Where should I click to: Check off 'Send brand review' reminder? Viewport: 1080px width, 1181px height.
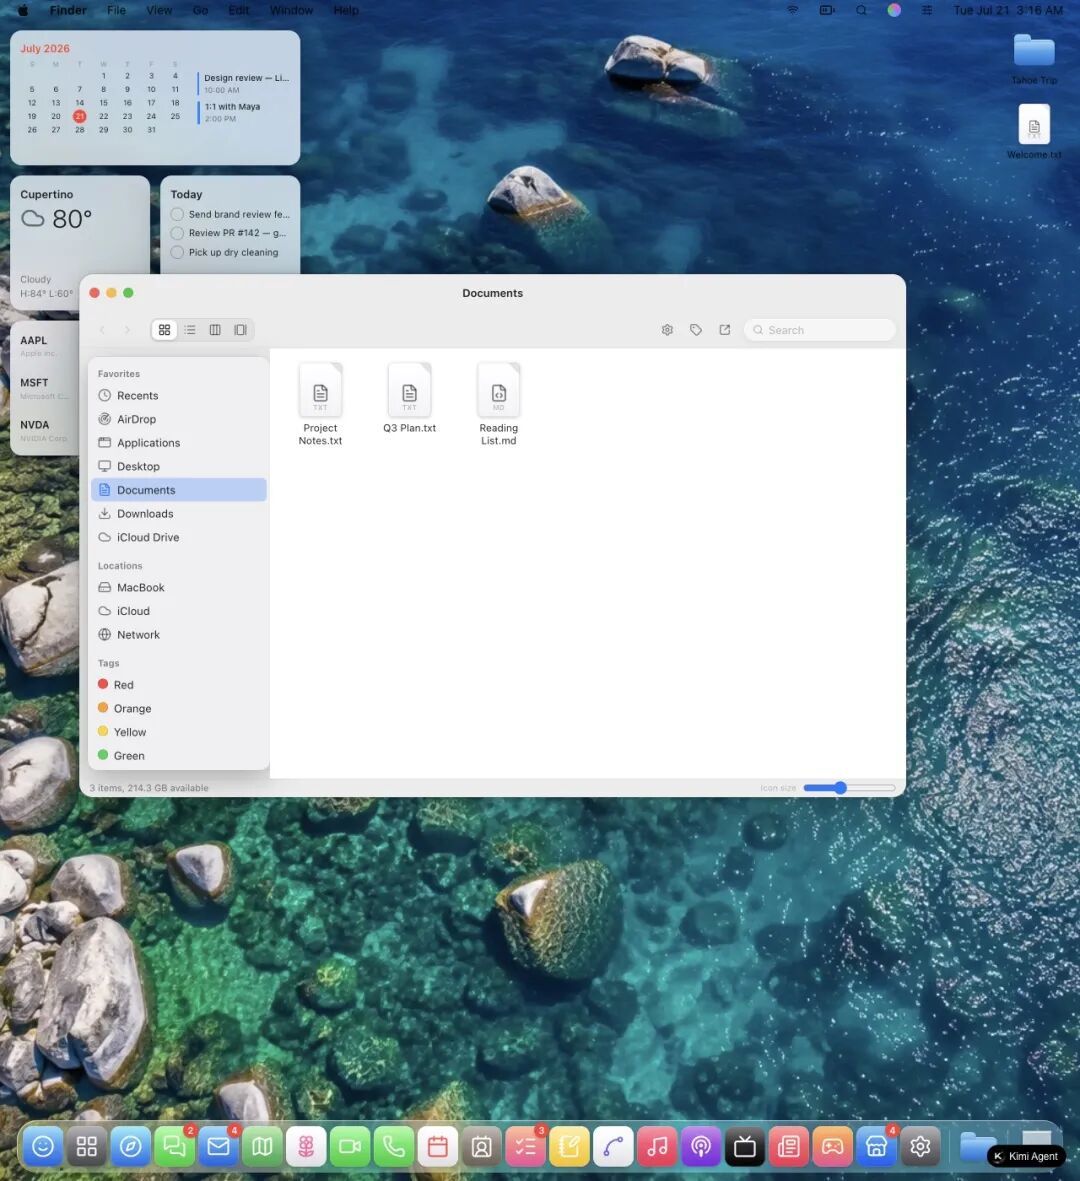(x=177, y=214)
